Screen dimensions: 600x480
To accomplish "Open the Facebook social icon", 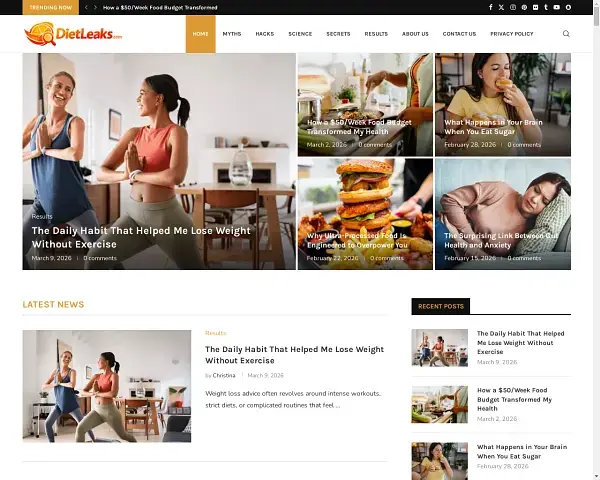I will (x=491, y=7).
